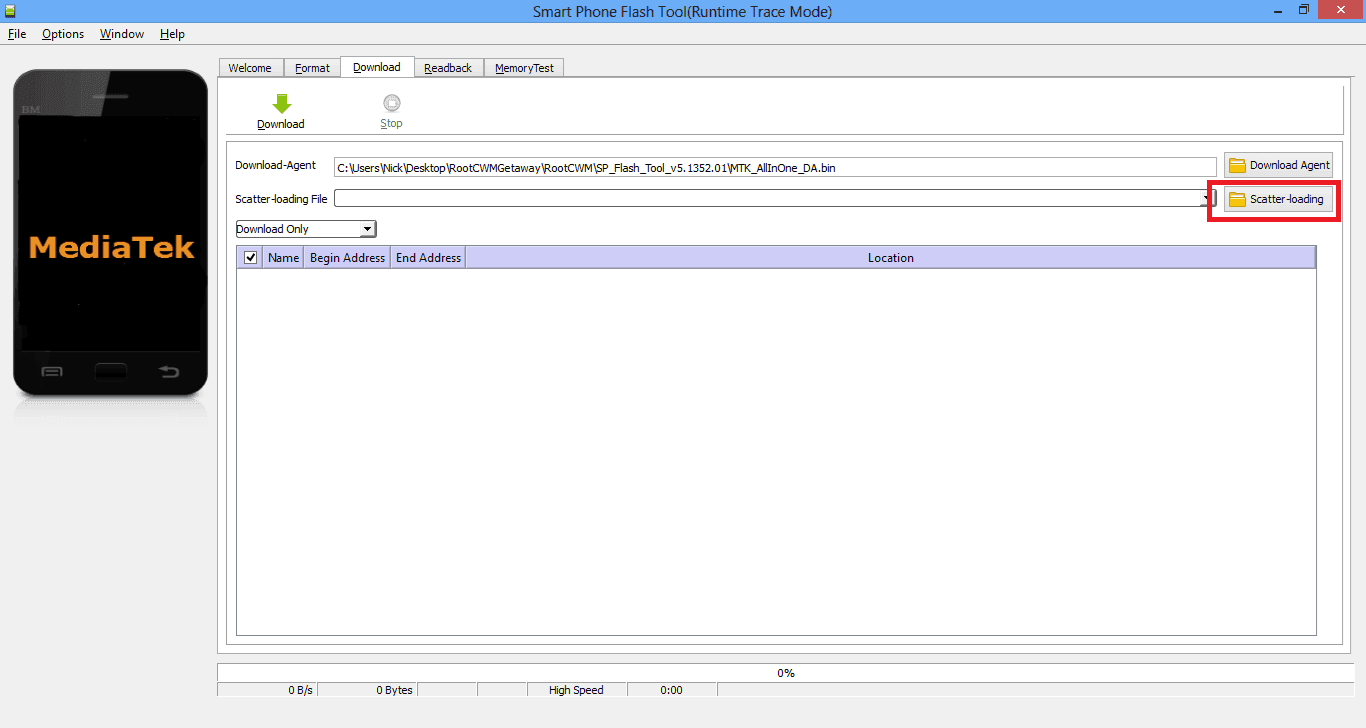The image size is (1366, 728).
Task: Click the 0 B/s status entry
Action: [x=268, y=690]
